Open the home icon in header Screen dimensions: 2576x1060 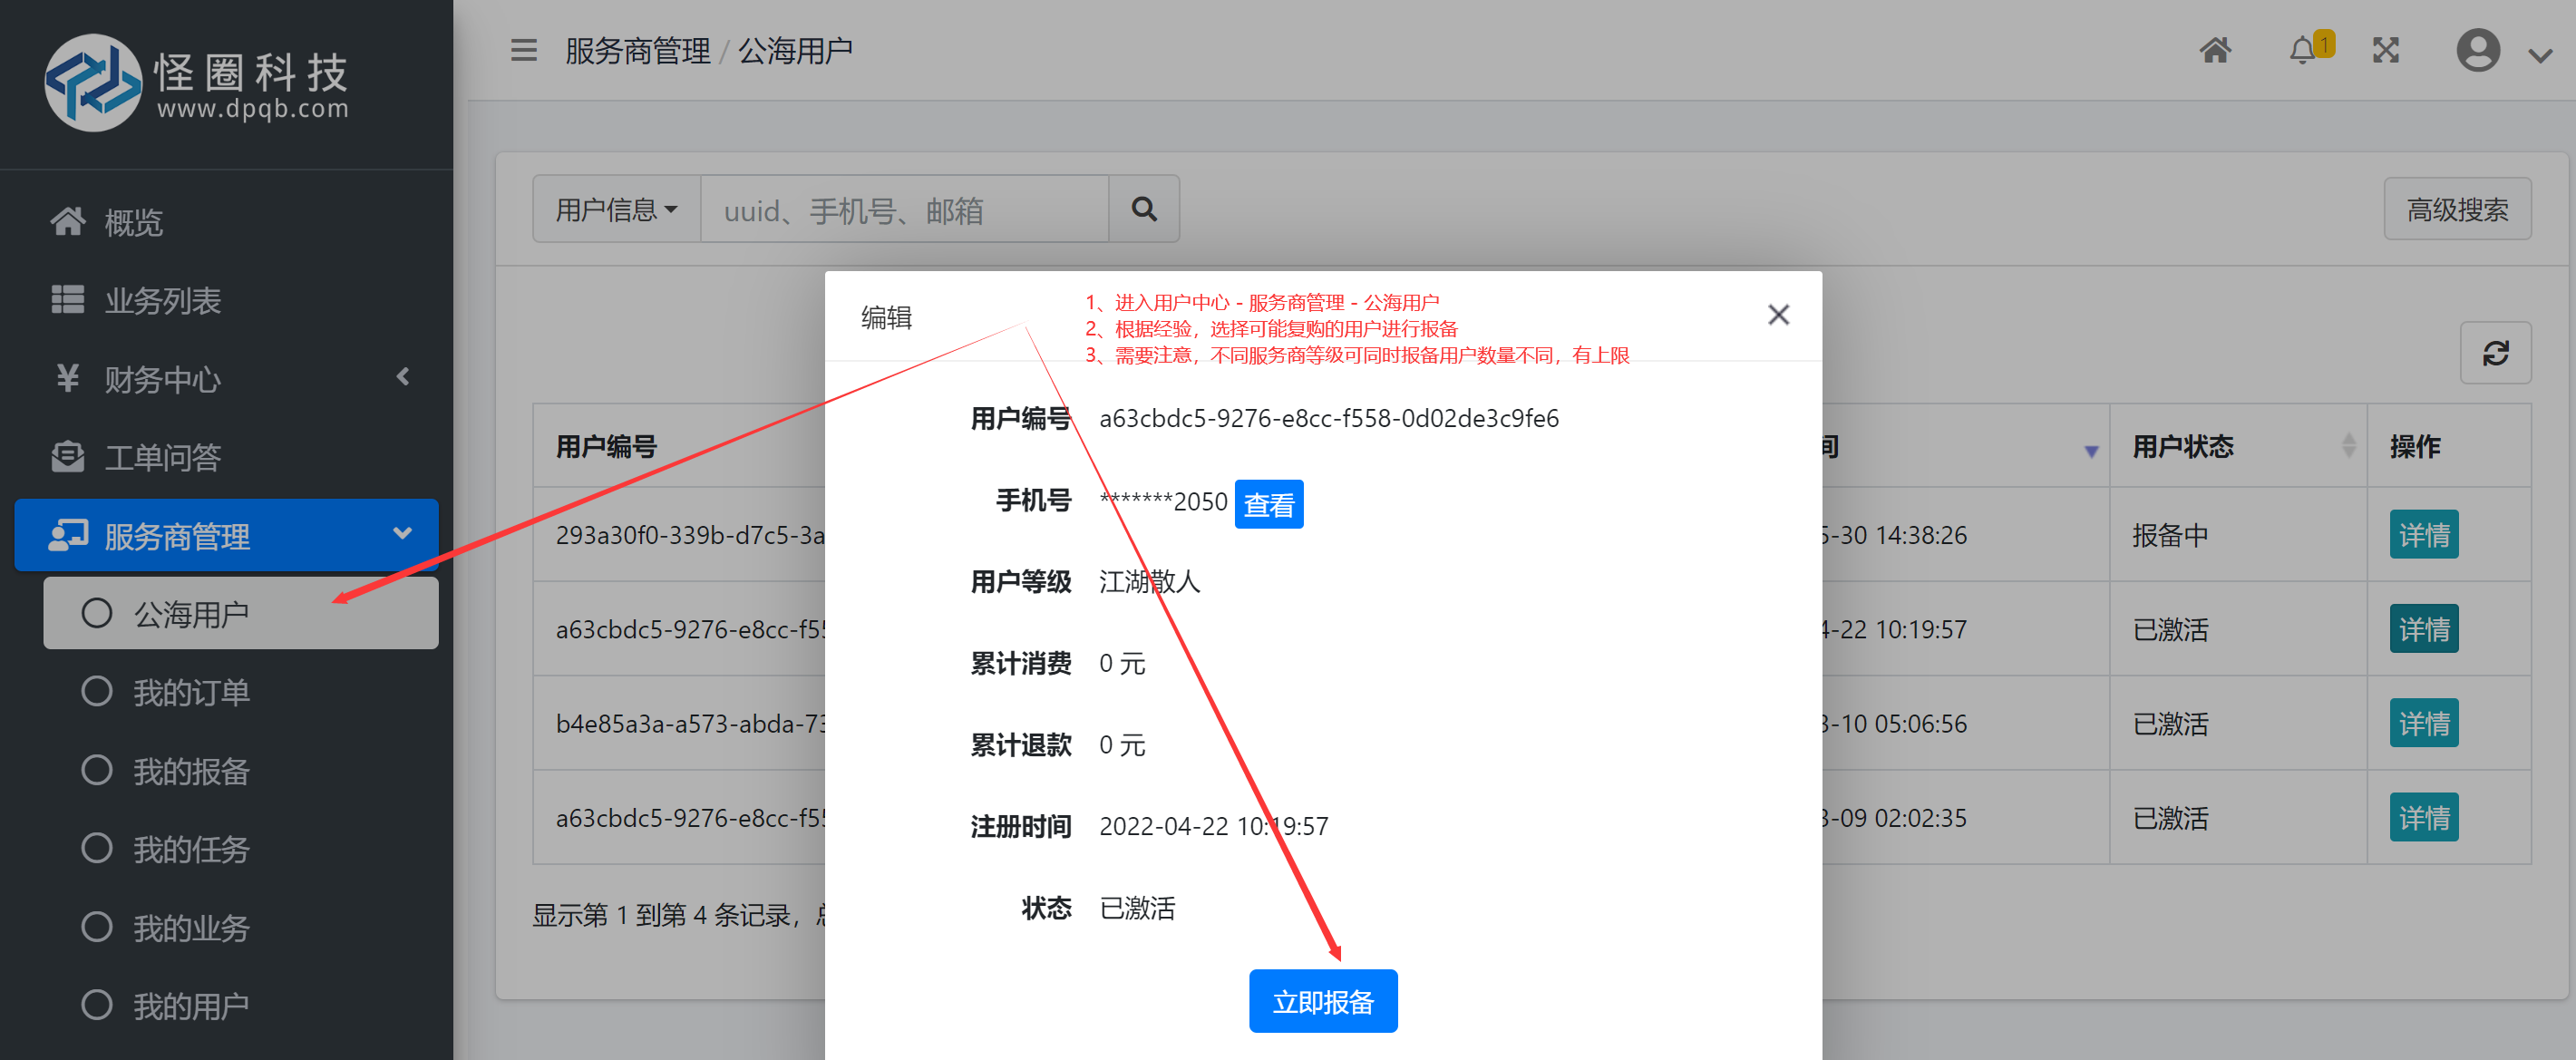click(x=2214, y=50)
